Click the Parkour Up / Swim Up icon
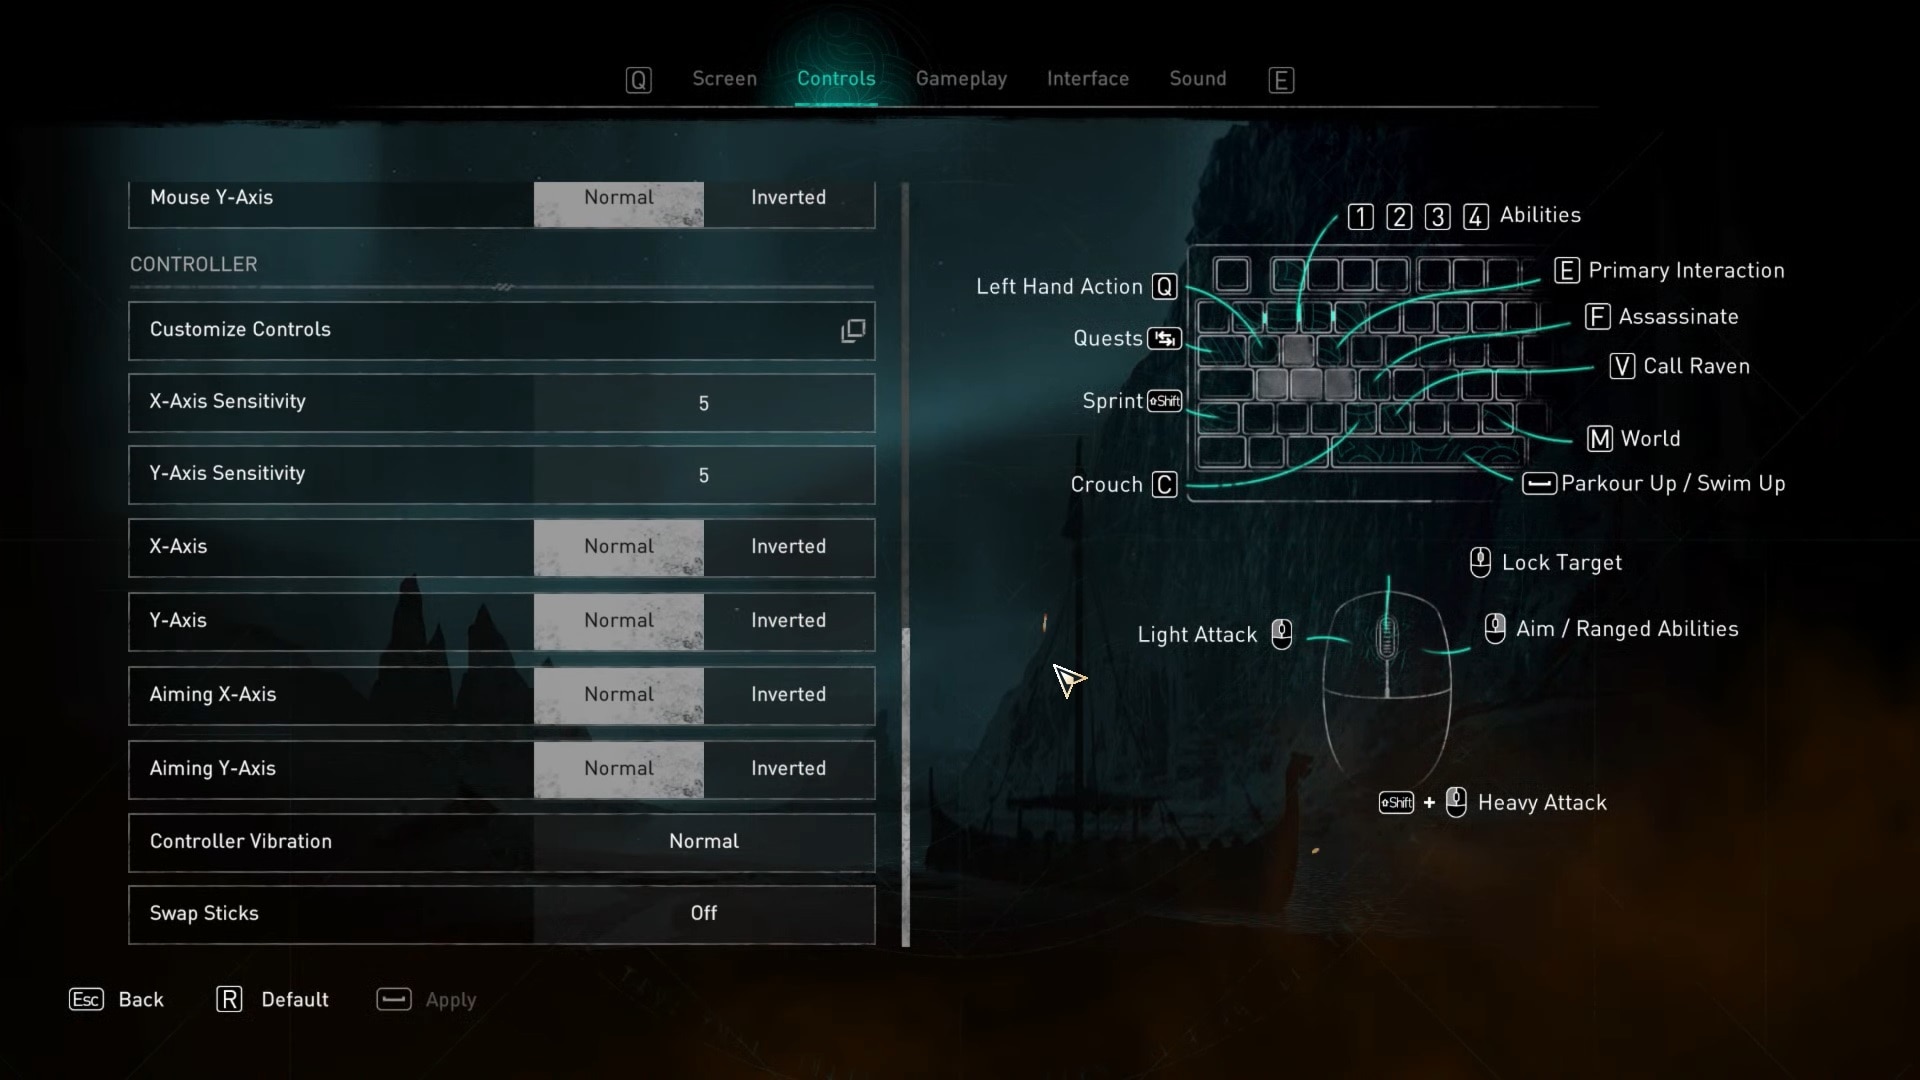This screenshot has height=1080, width=1920. click(1536, 483)
